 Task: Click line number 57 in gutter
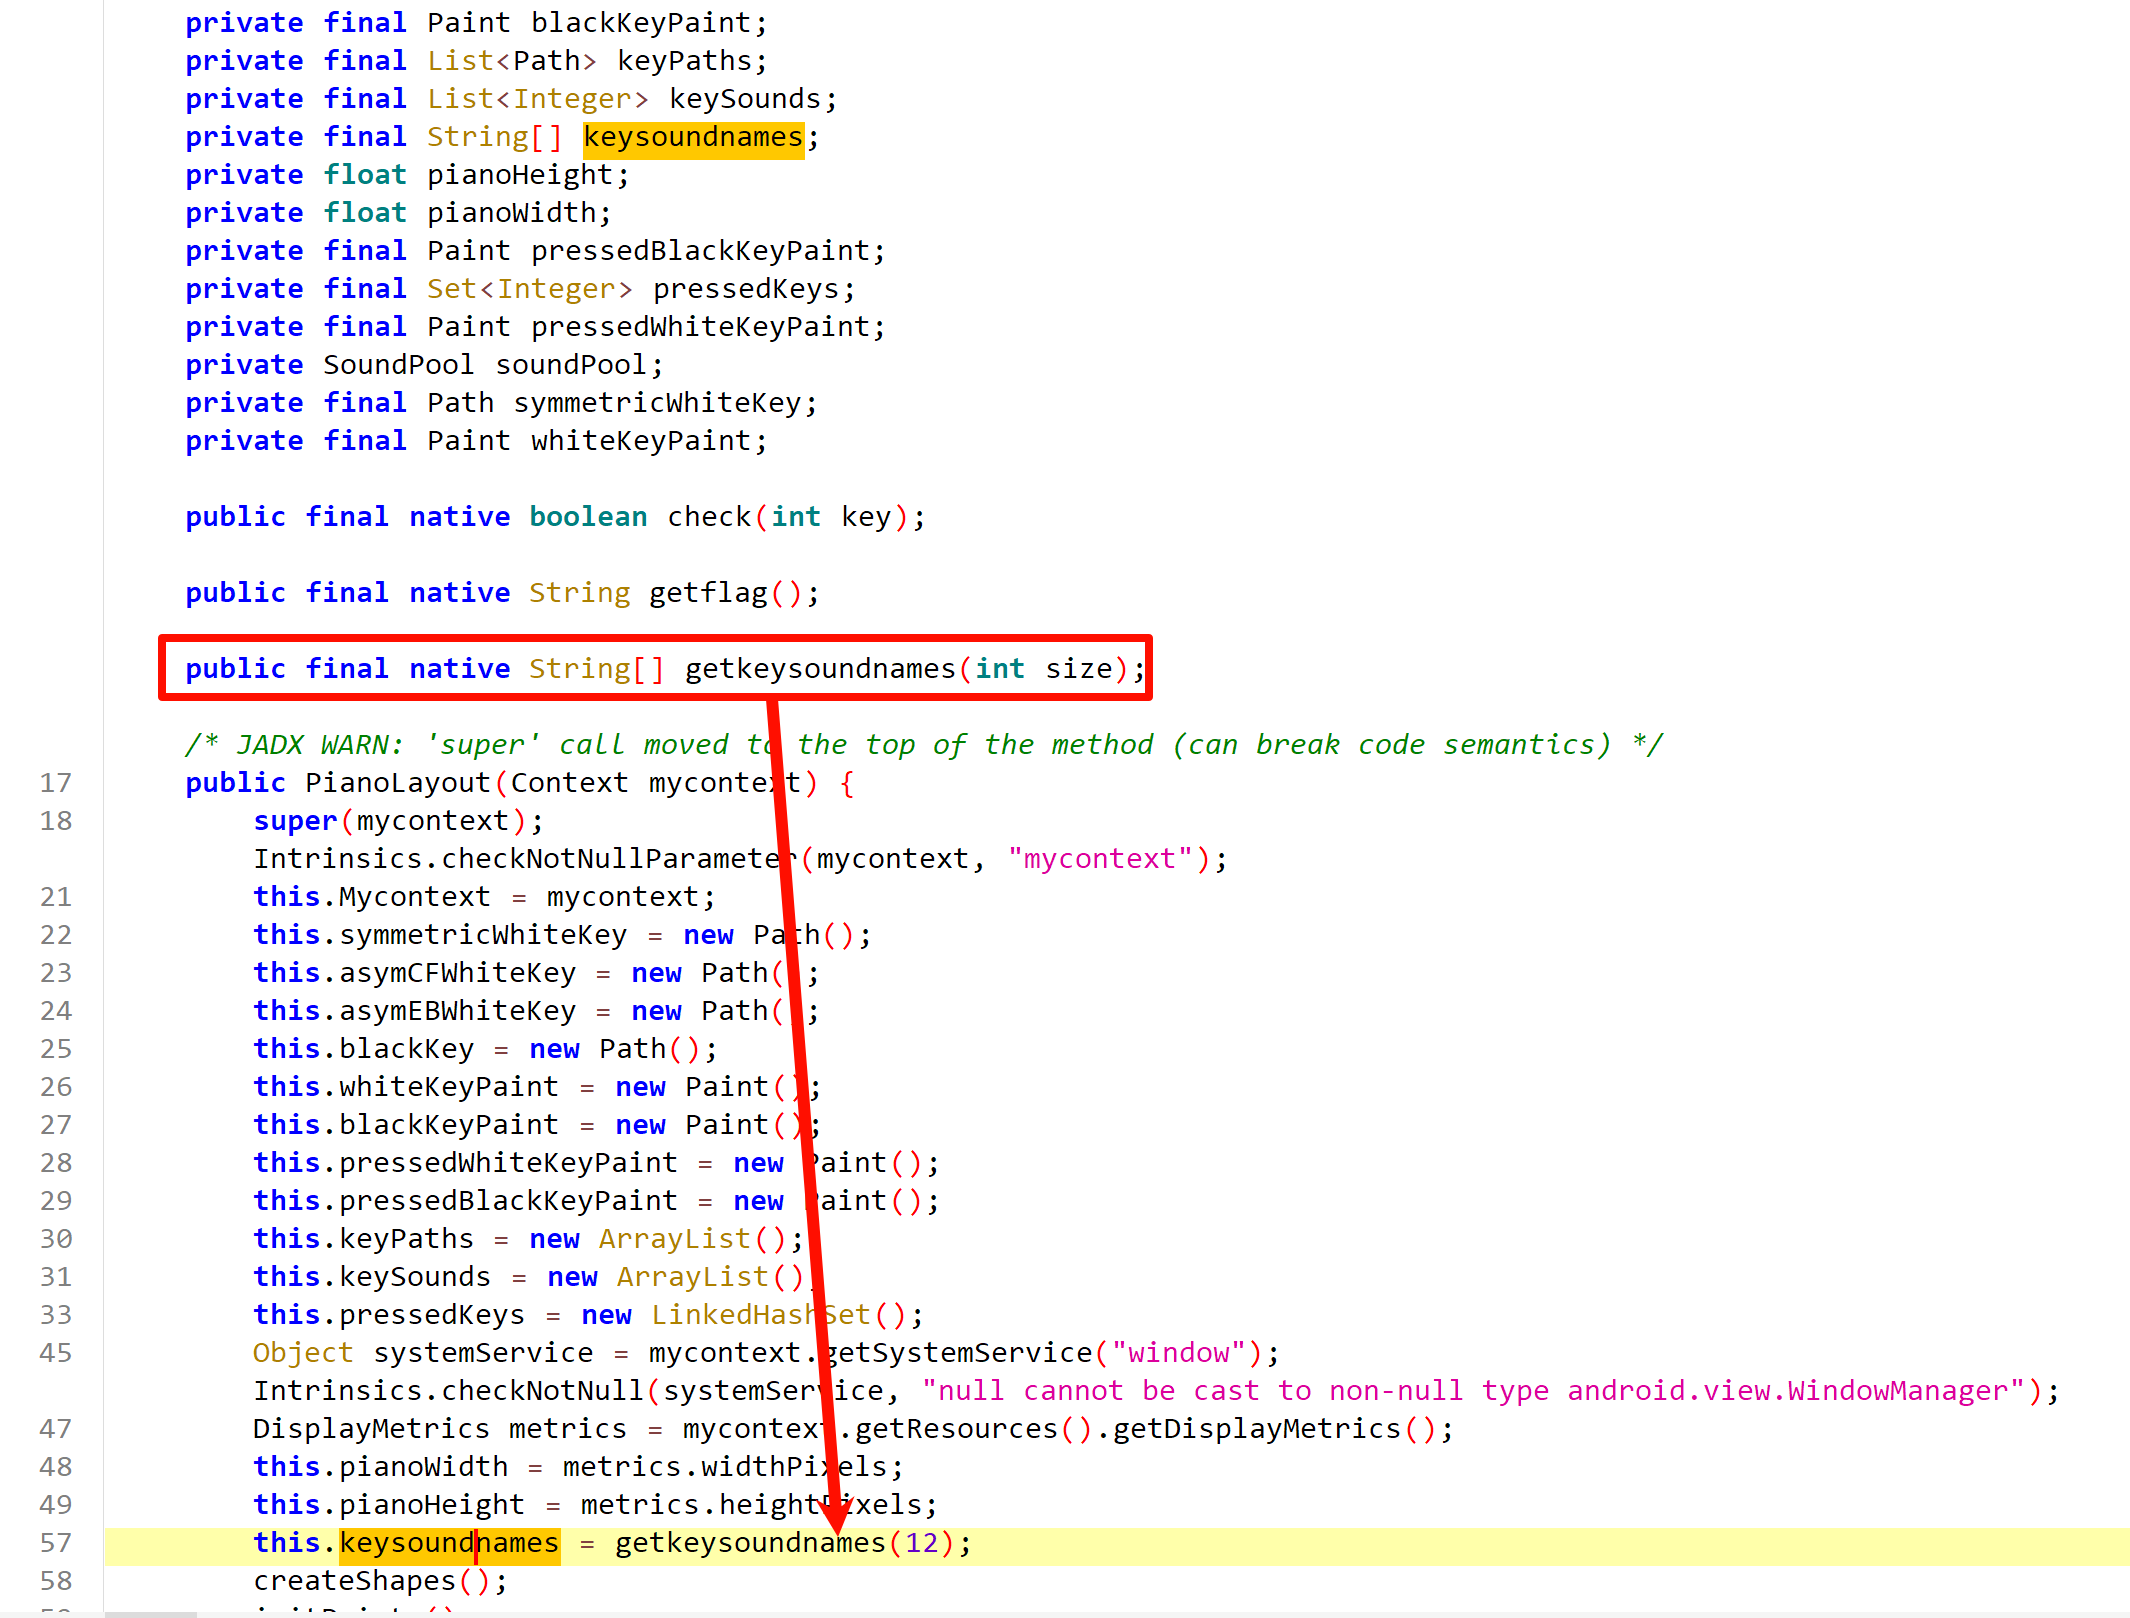(56, 1543)
